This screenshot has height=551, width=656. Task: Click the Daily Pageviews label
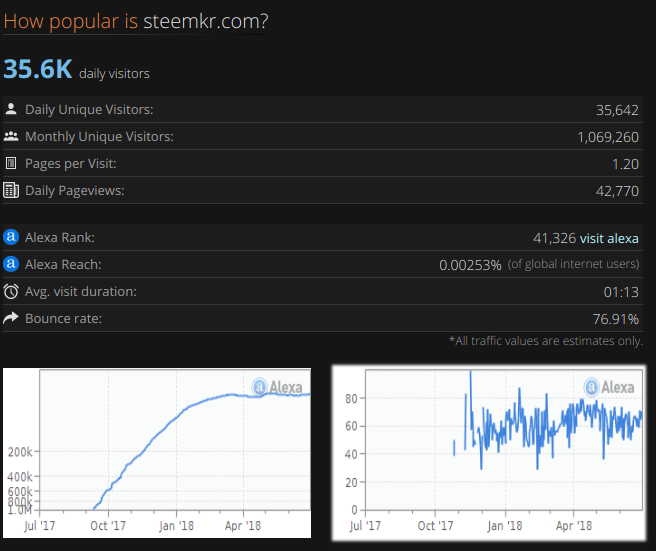[74, 190]
